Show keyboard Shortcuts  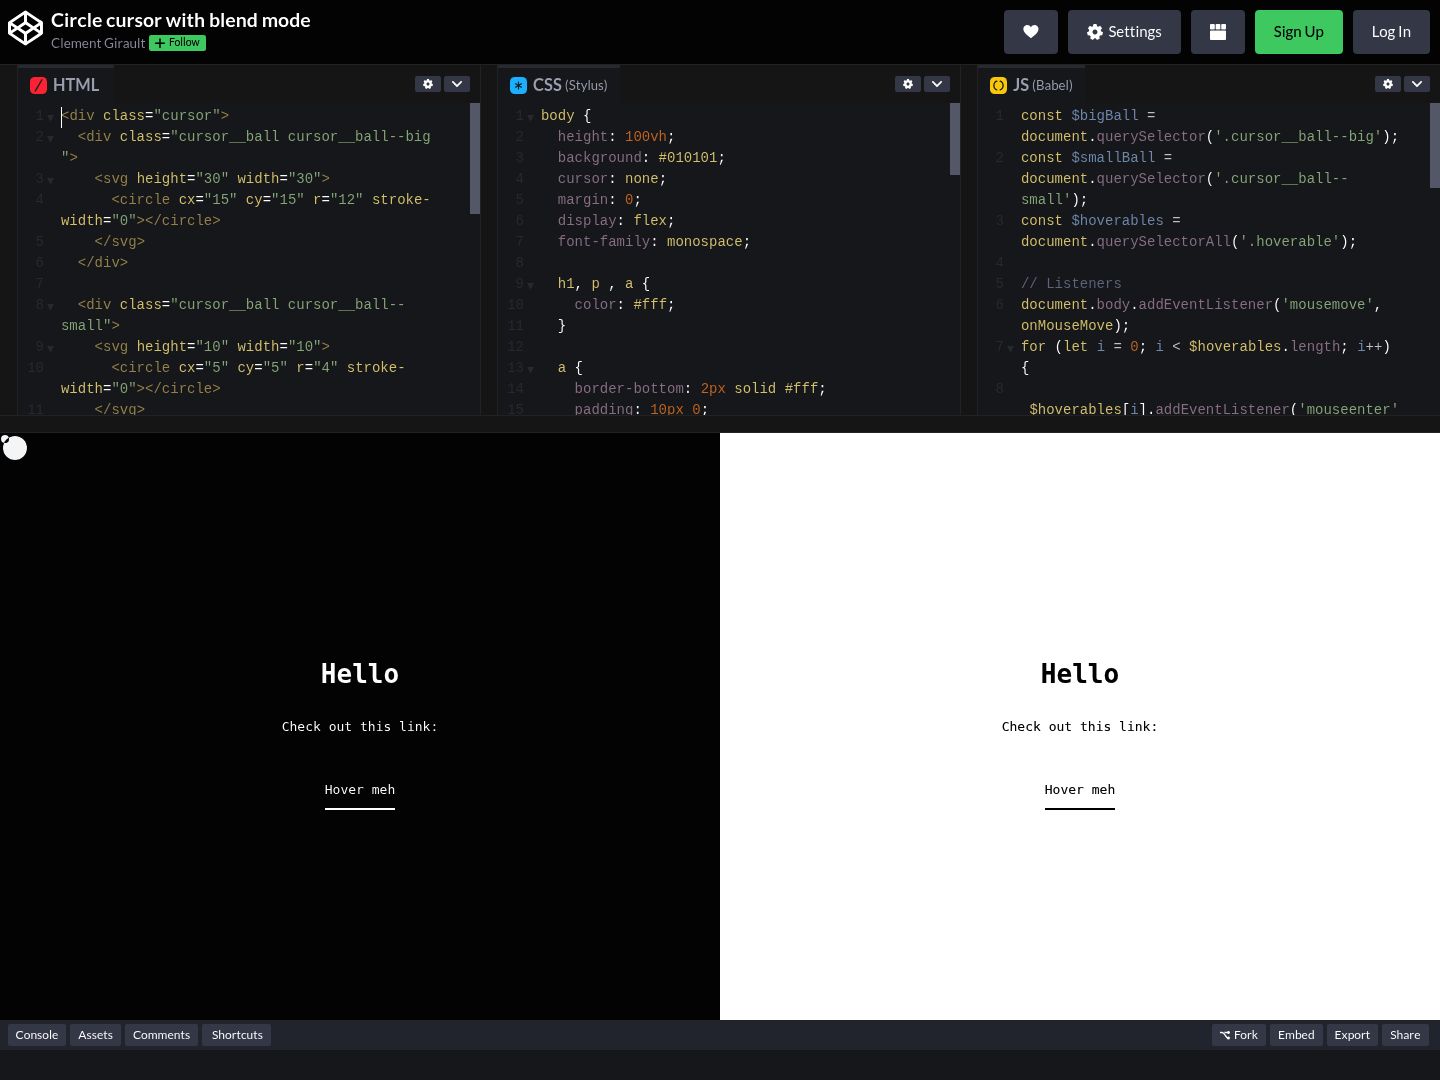coord(237,1035)
